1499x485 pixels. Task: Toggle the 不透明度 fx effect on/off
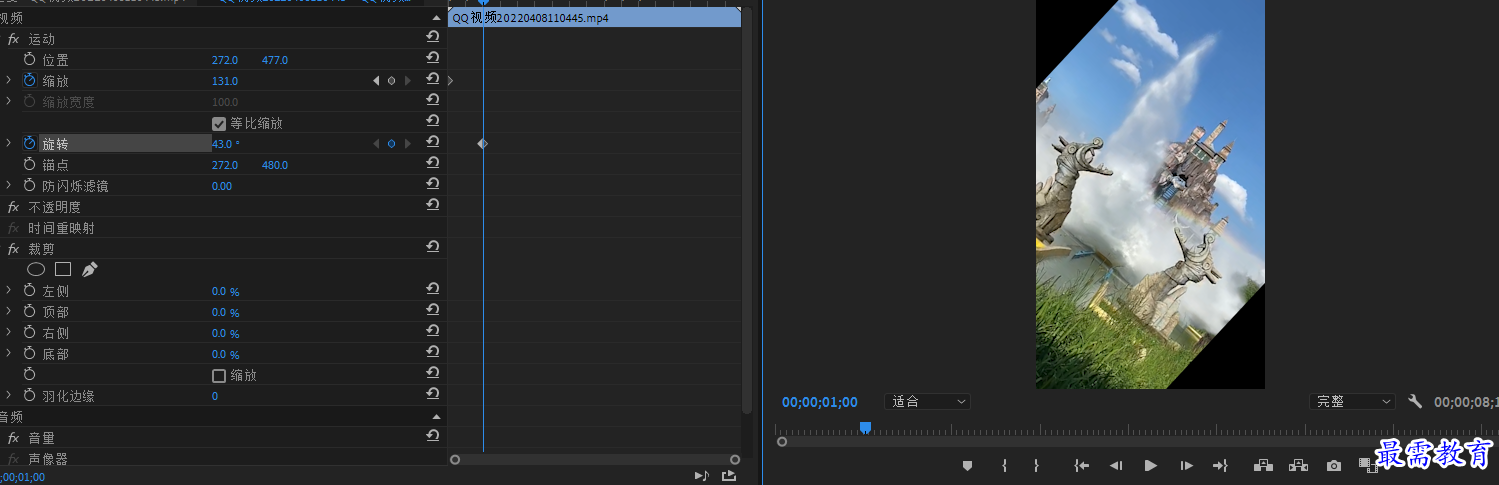tap(13, 207)
